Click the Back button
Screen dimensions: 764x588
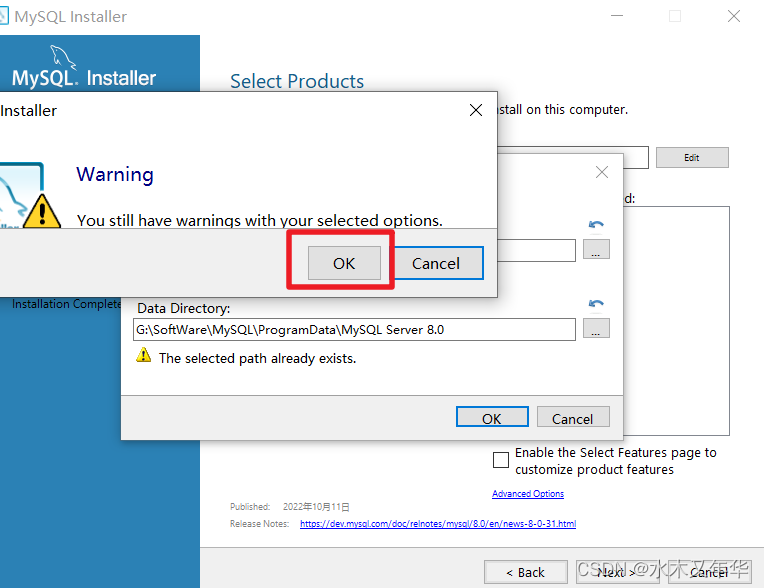(525, 572)
